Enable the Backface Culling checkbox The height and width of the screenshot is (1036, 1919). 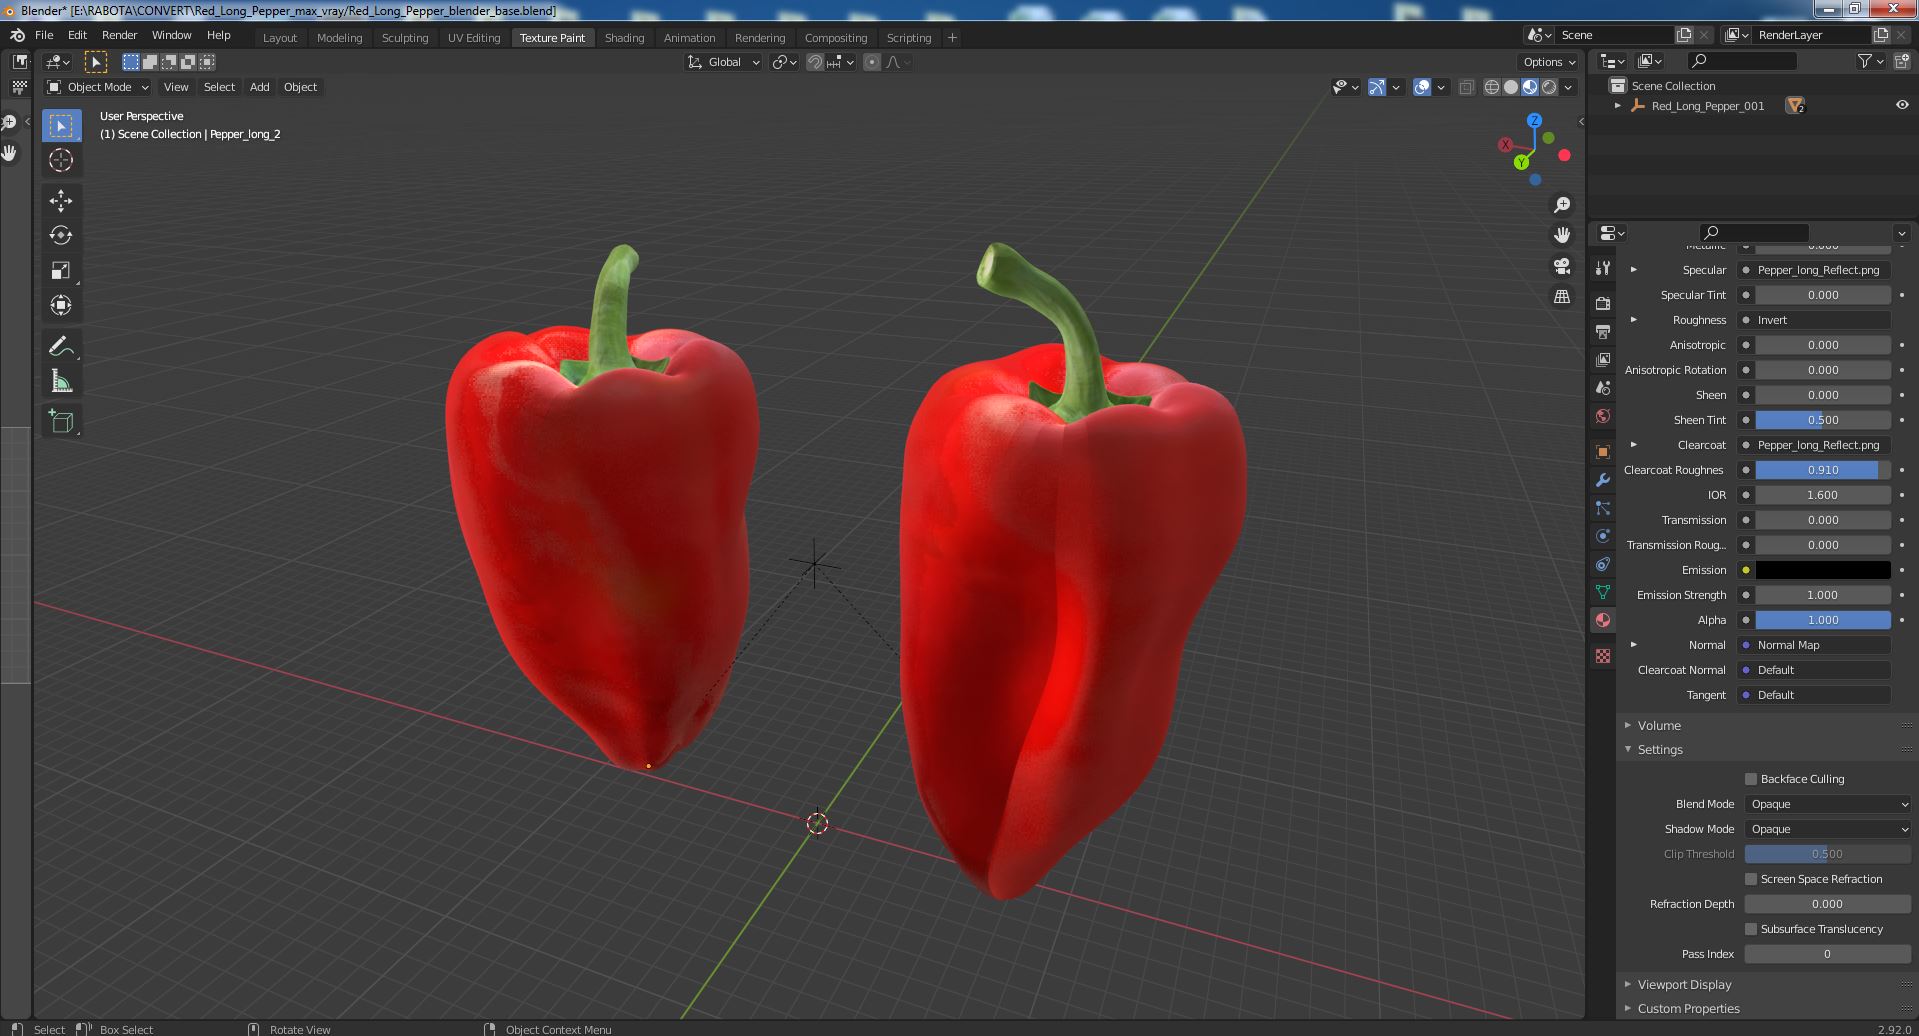point(1751,779)
